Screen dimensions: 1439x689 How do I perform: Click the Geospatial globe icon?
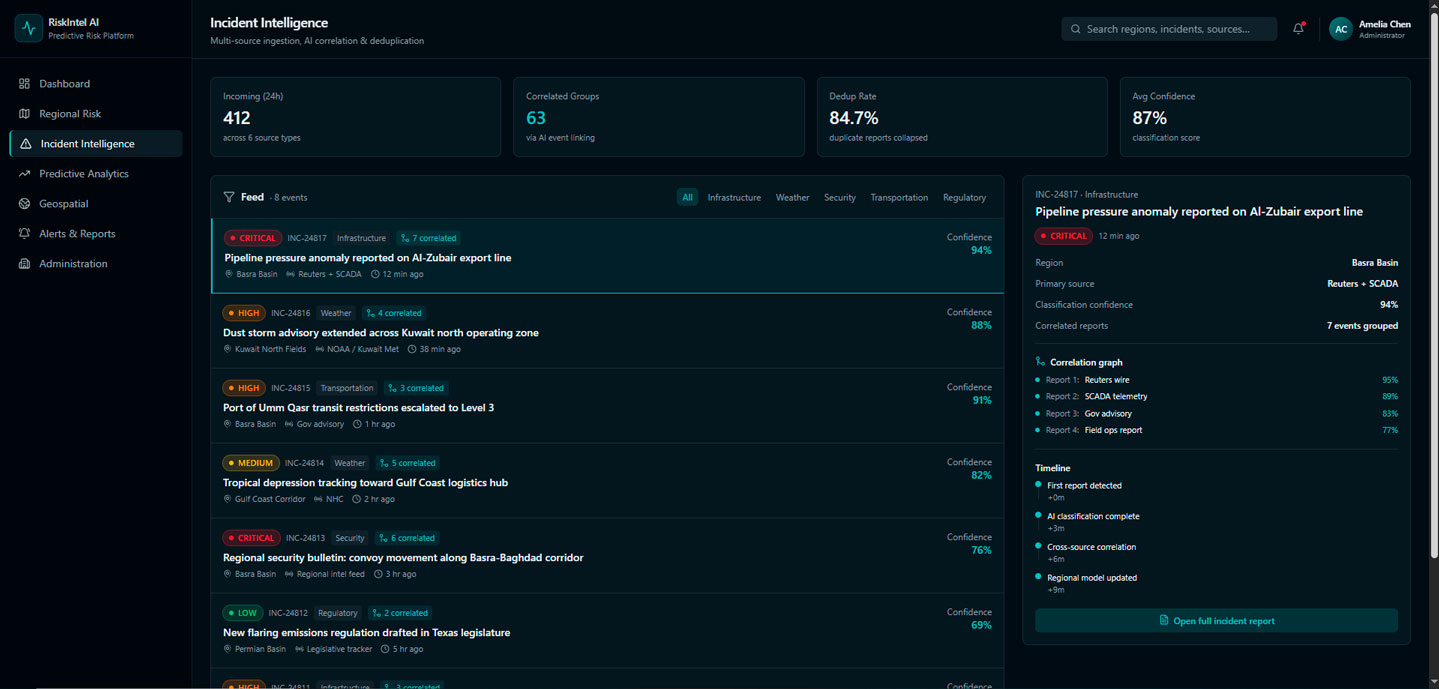(25, 204)
